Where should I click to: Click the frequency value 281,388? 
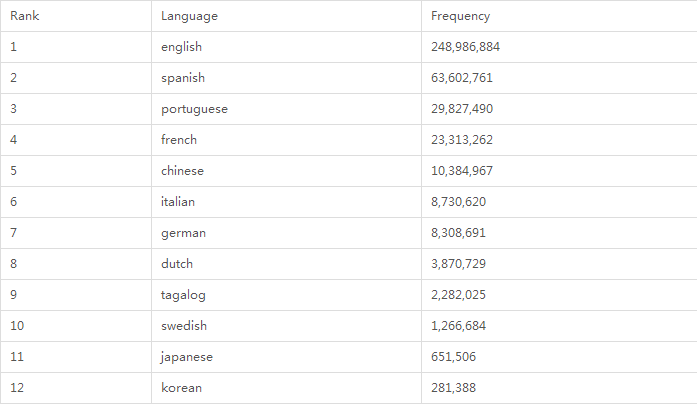click(454, 388)
